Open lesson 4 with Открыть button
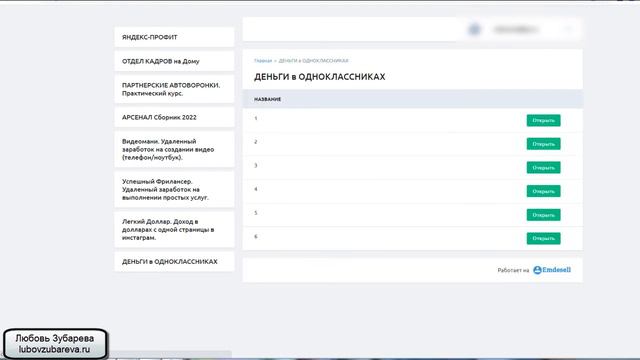 [x=543, y=191]
